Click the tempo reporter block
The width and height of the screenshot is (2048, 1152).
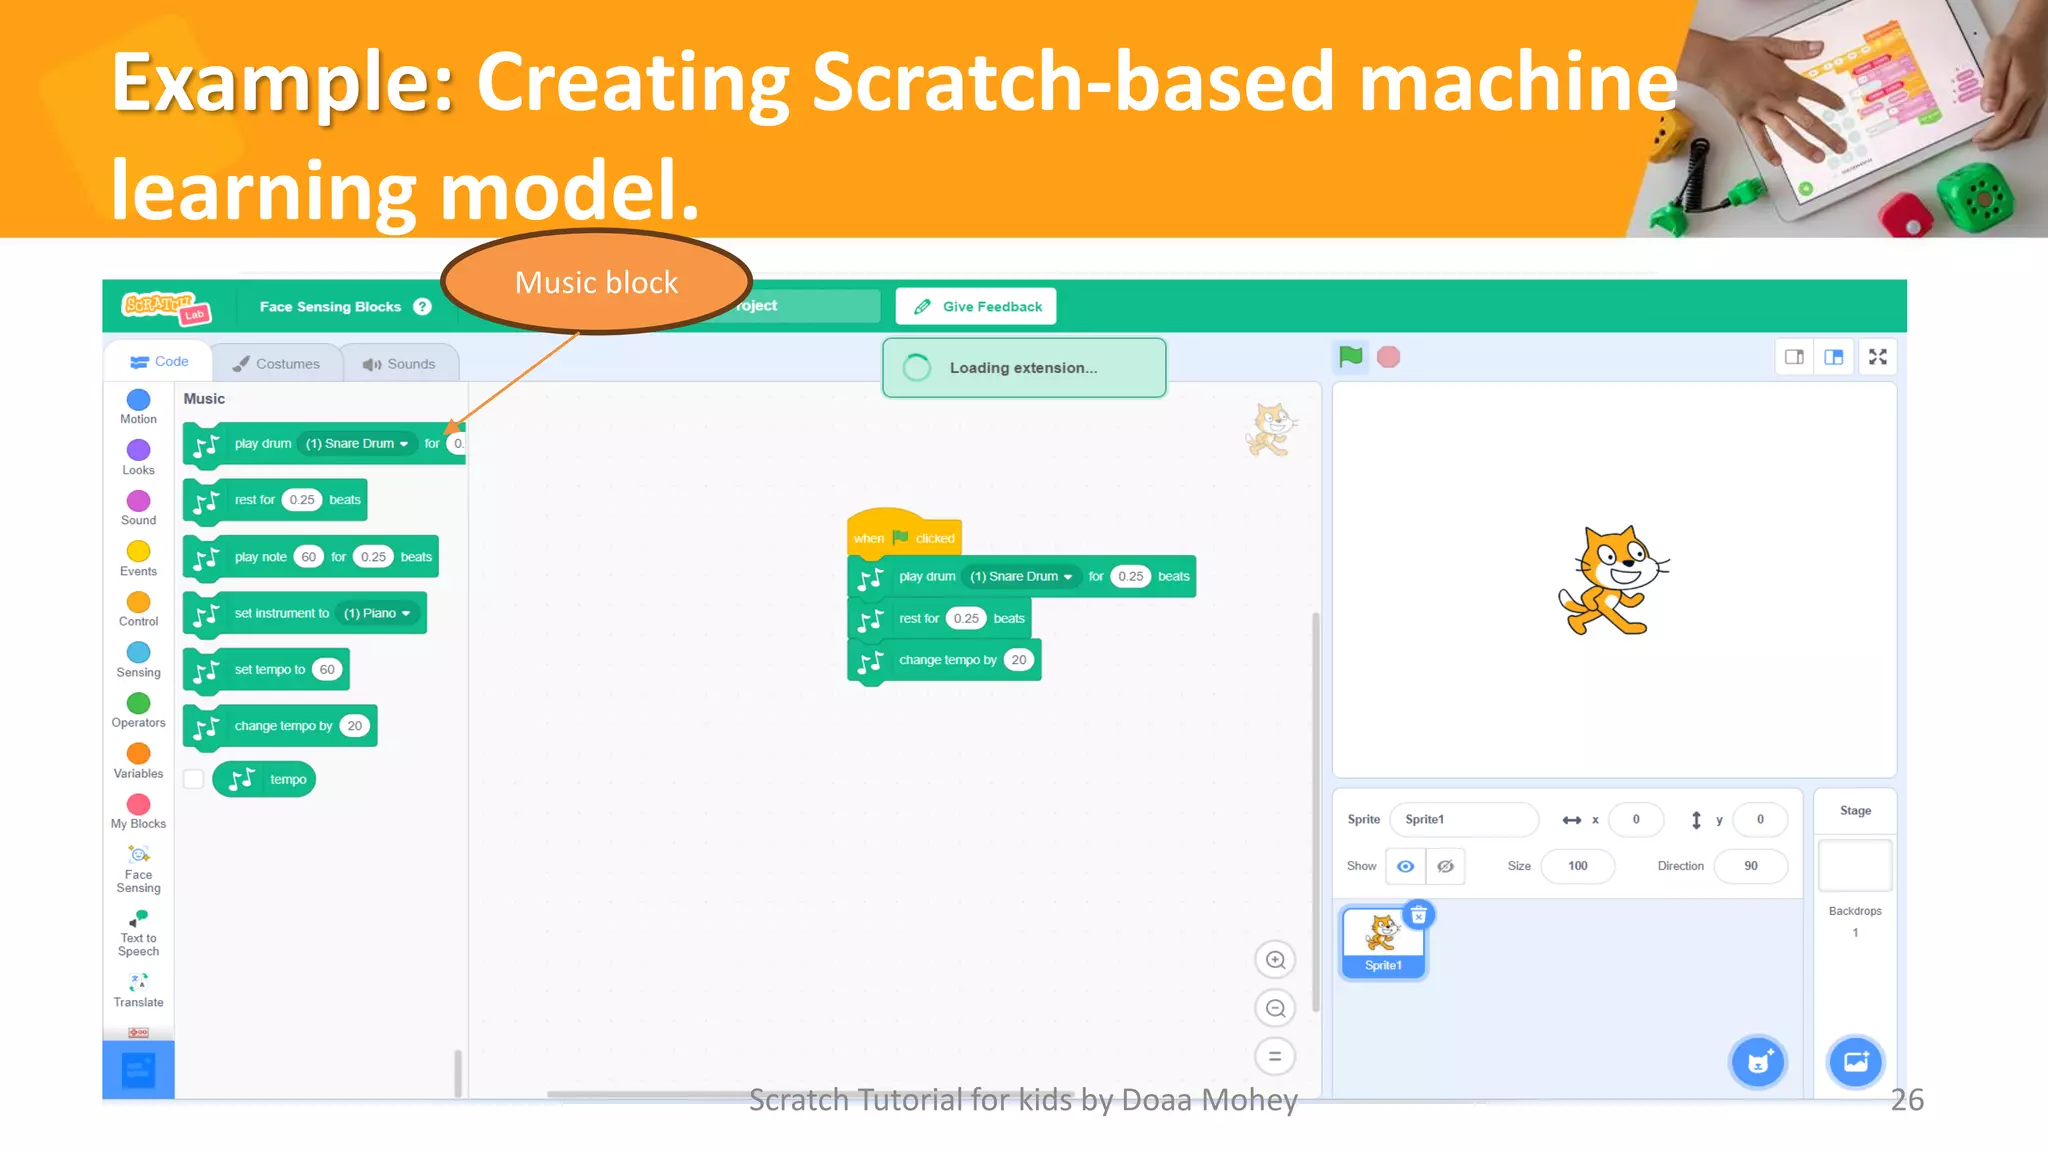(264, 779)
